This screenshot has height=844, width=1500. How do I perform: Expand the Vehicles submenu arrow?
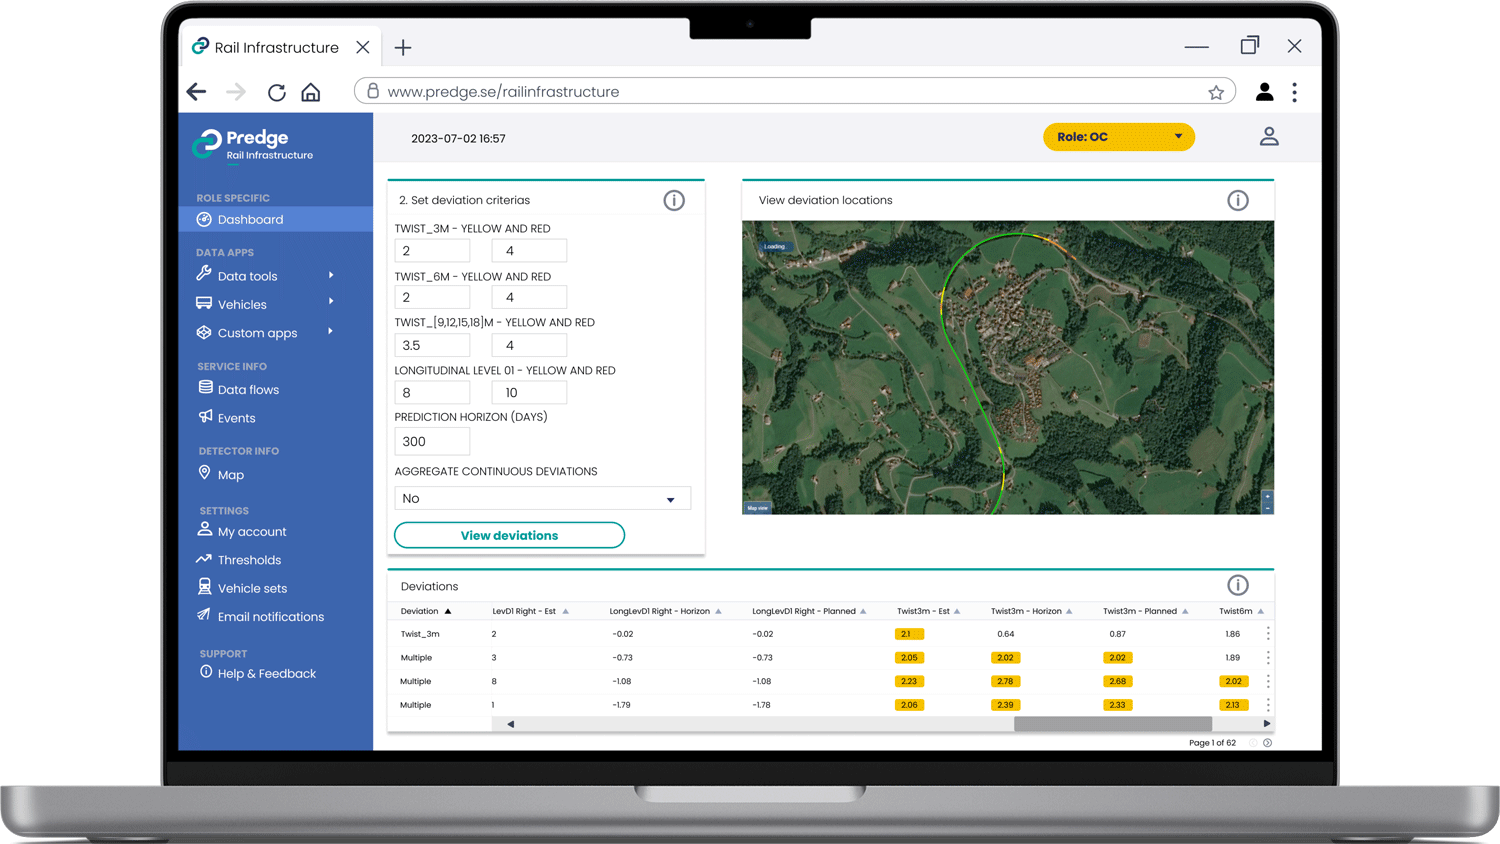331,302
